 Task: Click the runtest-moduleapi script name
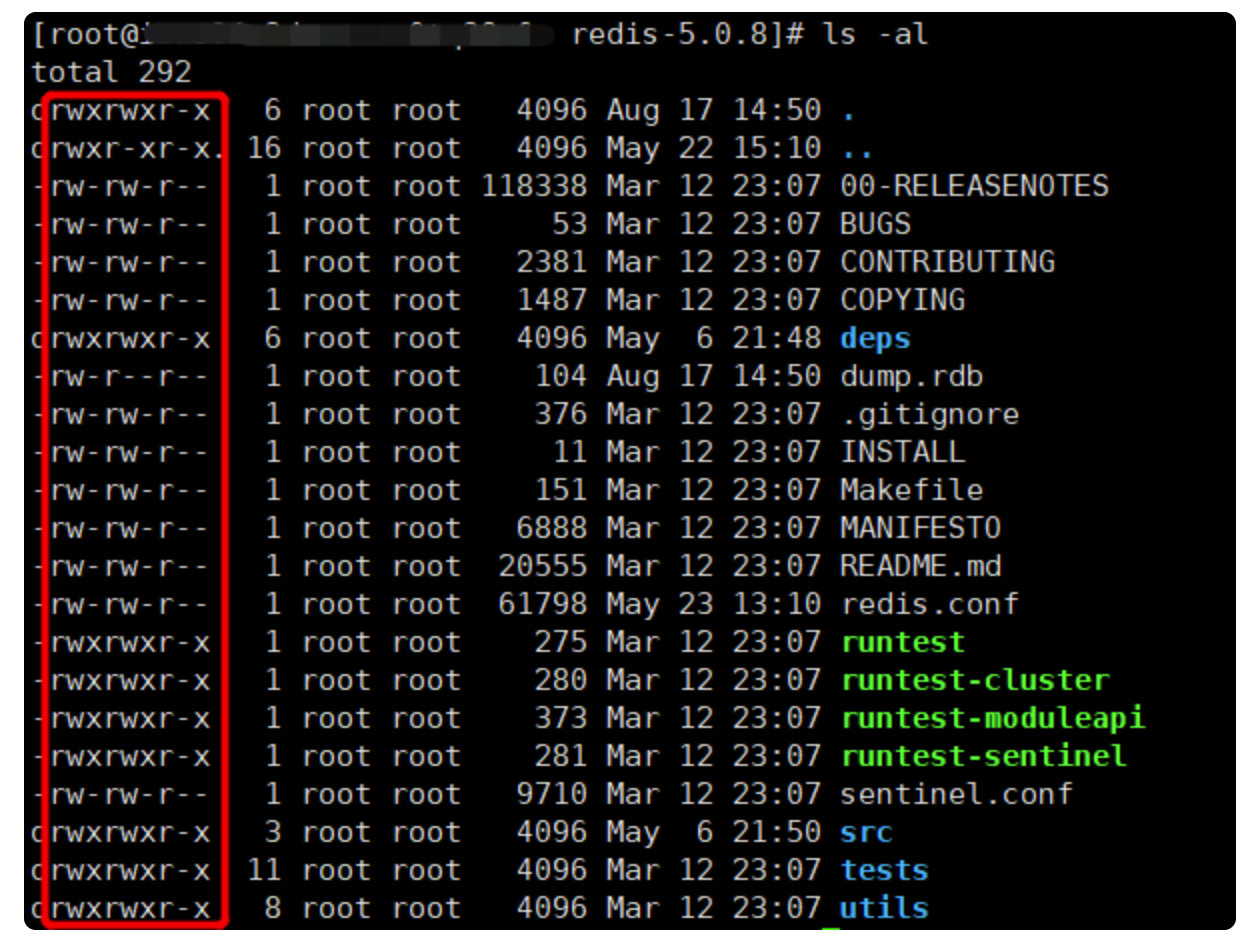click(992, 718)
